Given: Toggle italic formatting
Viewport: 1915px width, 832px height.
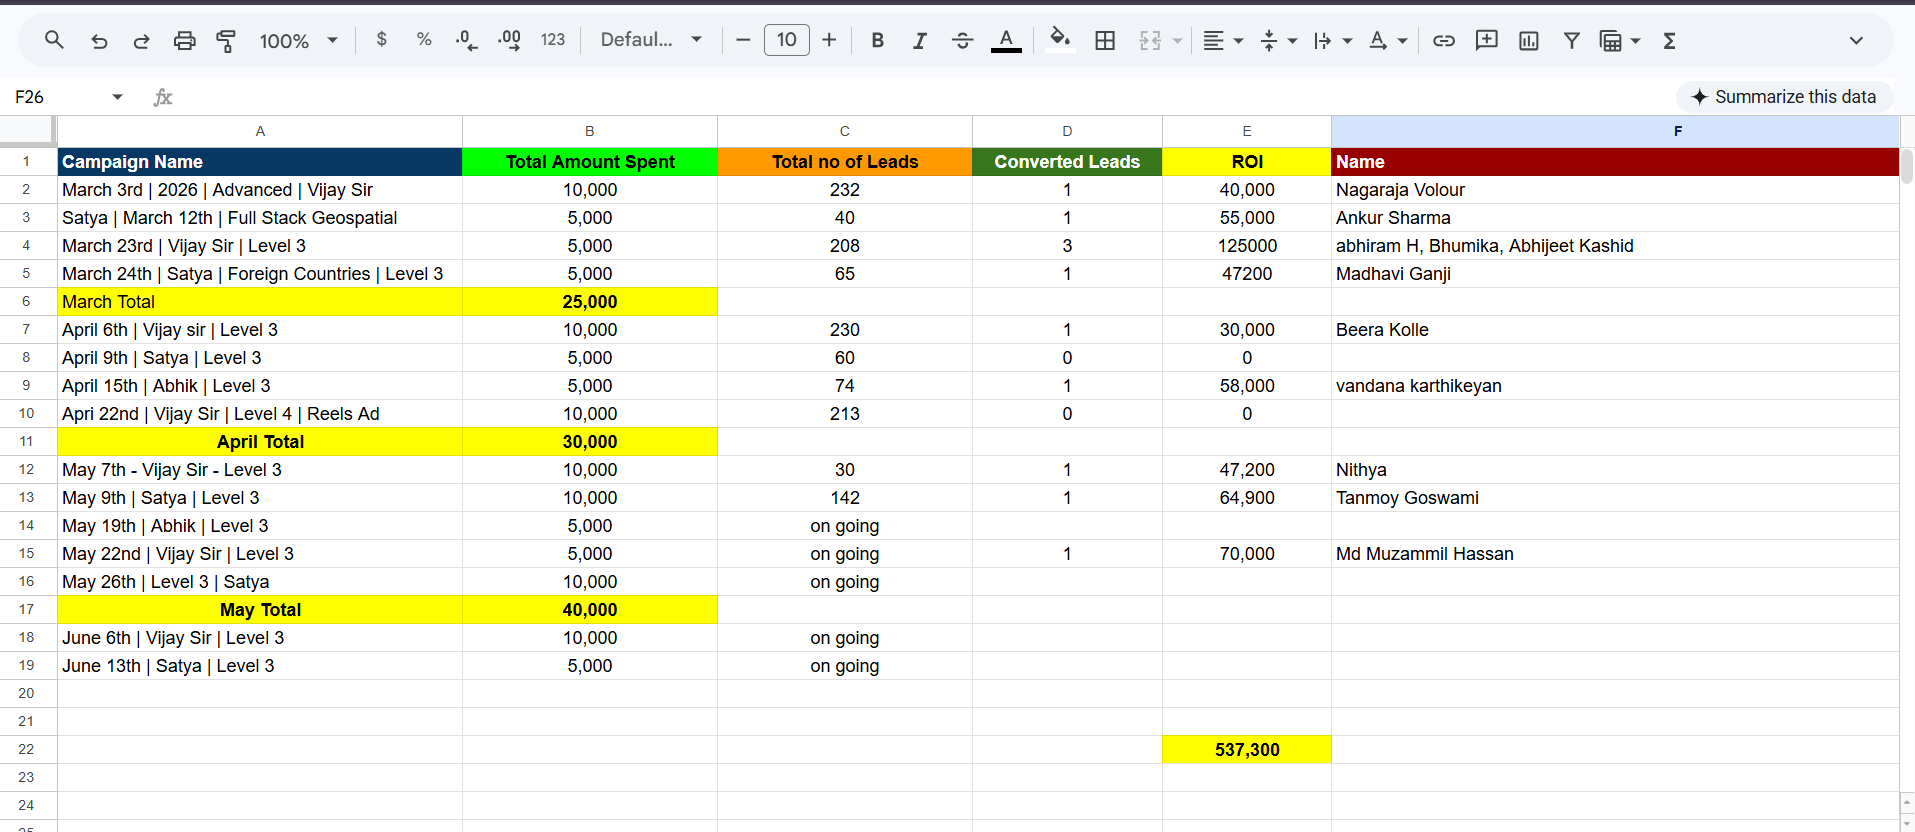Looking at the screenshot, I should tap(920, 40).
